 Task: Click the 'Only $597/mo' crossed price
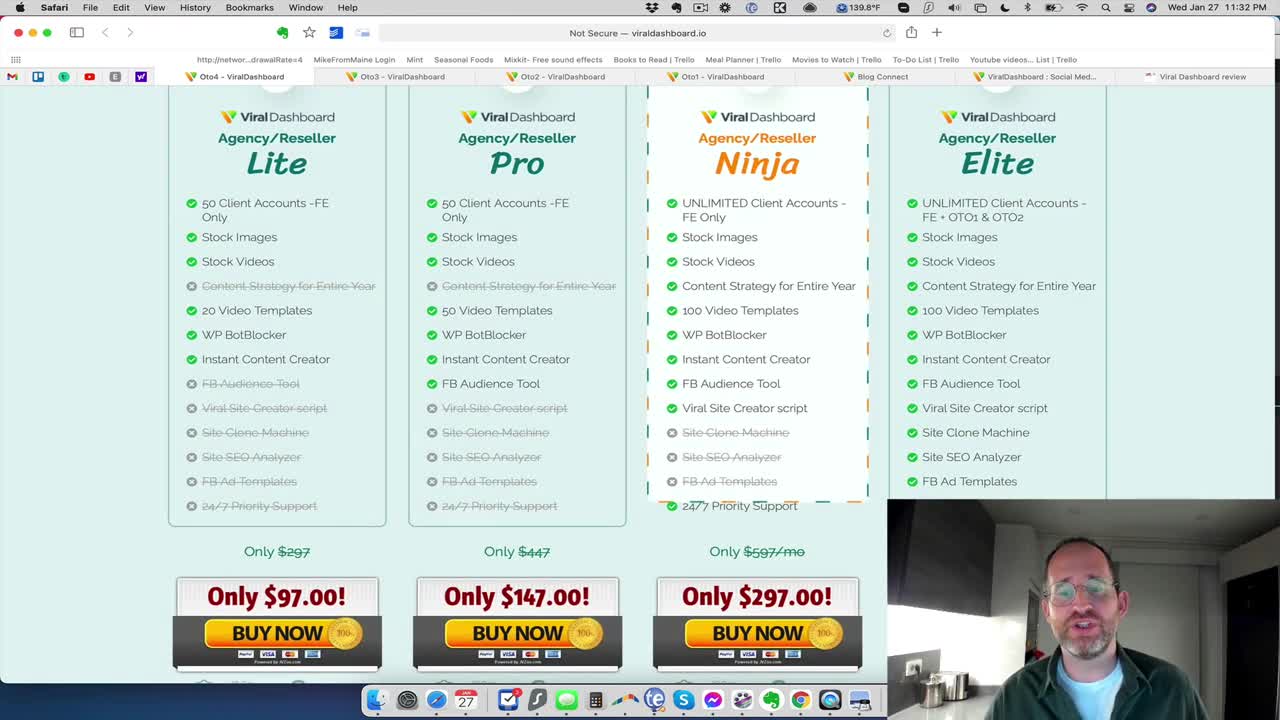pyautogui.click(x=757, y=551)
